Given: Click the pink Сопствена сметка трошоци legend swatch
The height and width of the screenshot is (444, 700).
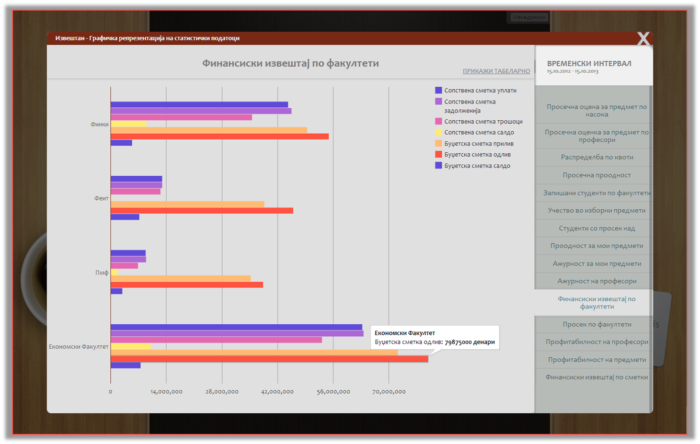Looking at the screenshot, I should point(438,121).
